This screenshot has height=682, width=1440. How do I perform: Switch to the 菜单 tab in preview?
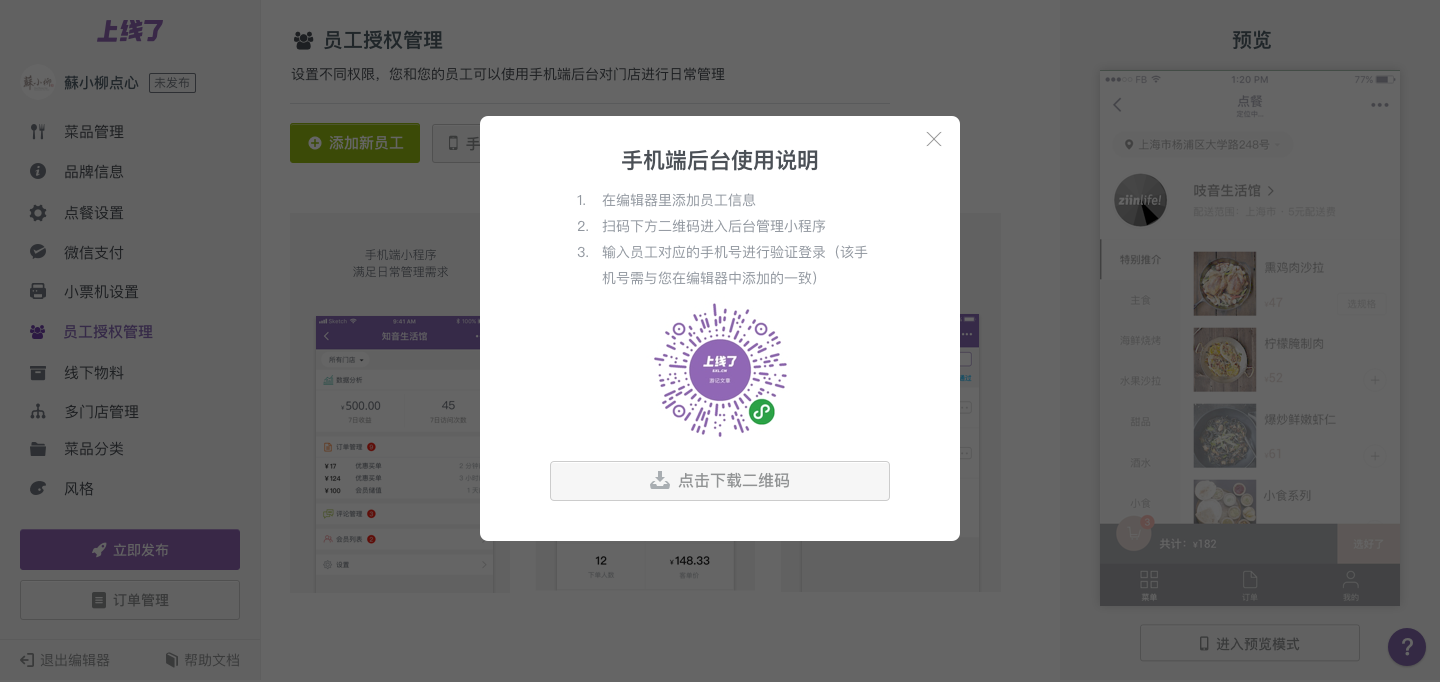(x=1149, y=585)
